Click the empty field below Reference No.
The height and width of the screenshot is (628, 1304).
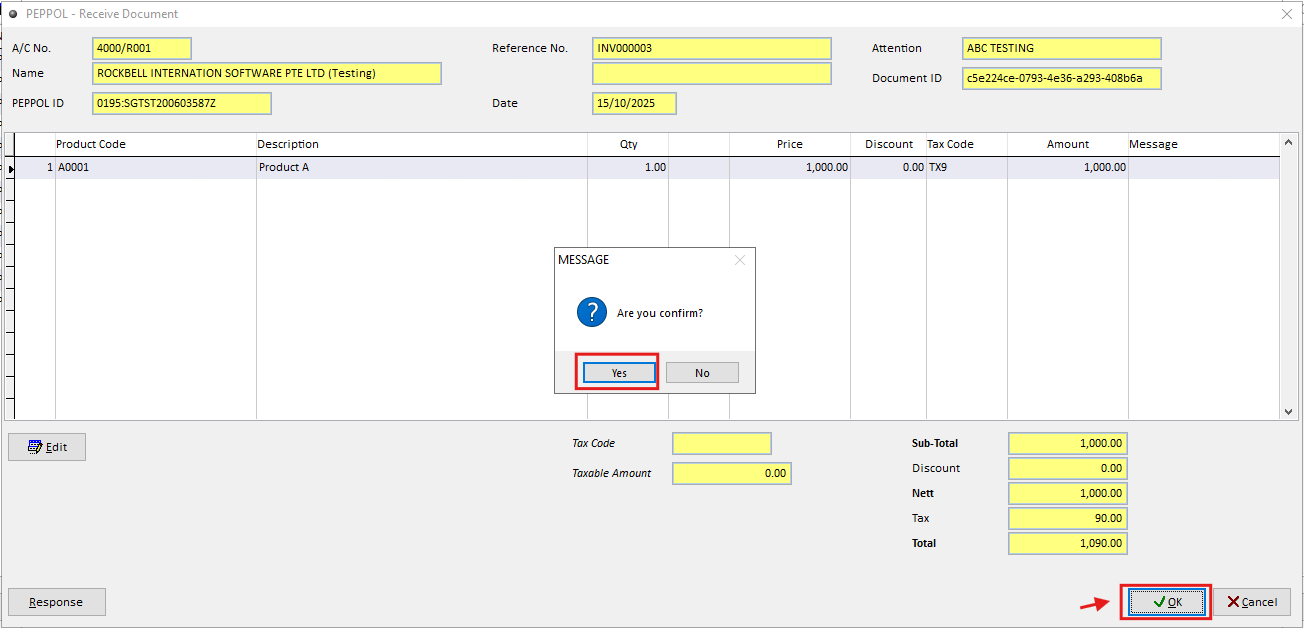tap(712, 73)
